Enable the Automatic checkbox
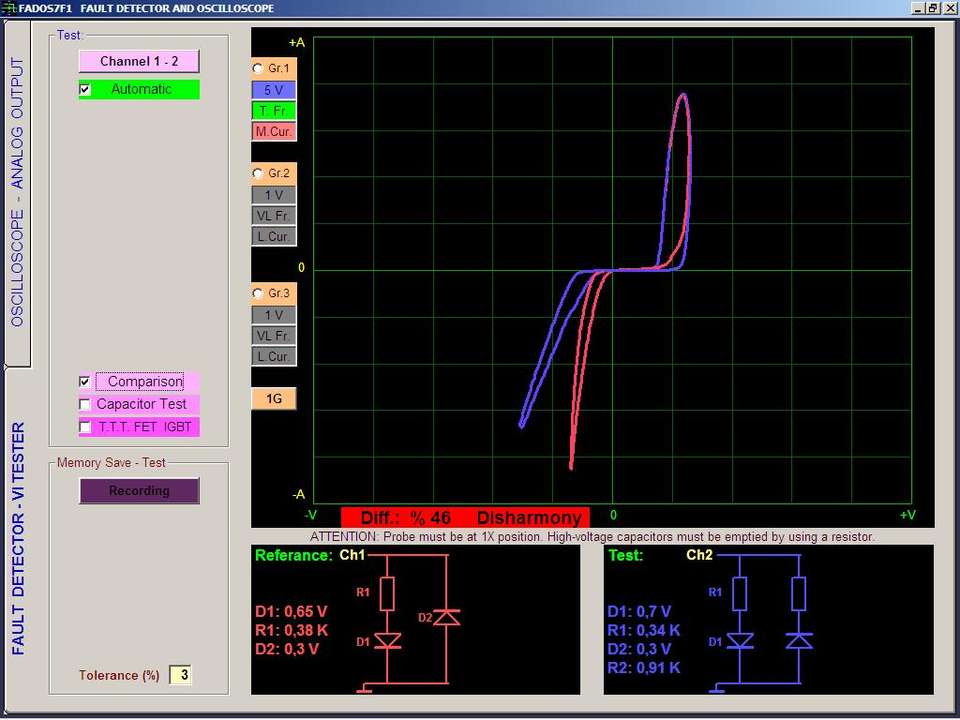960x720 pixels. point(85,89)
